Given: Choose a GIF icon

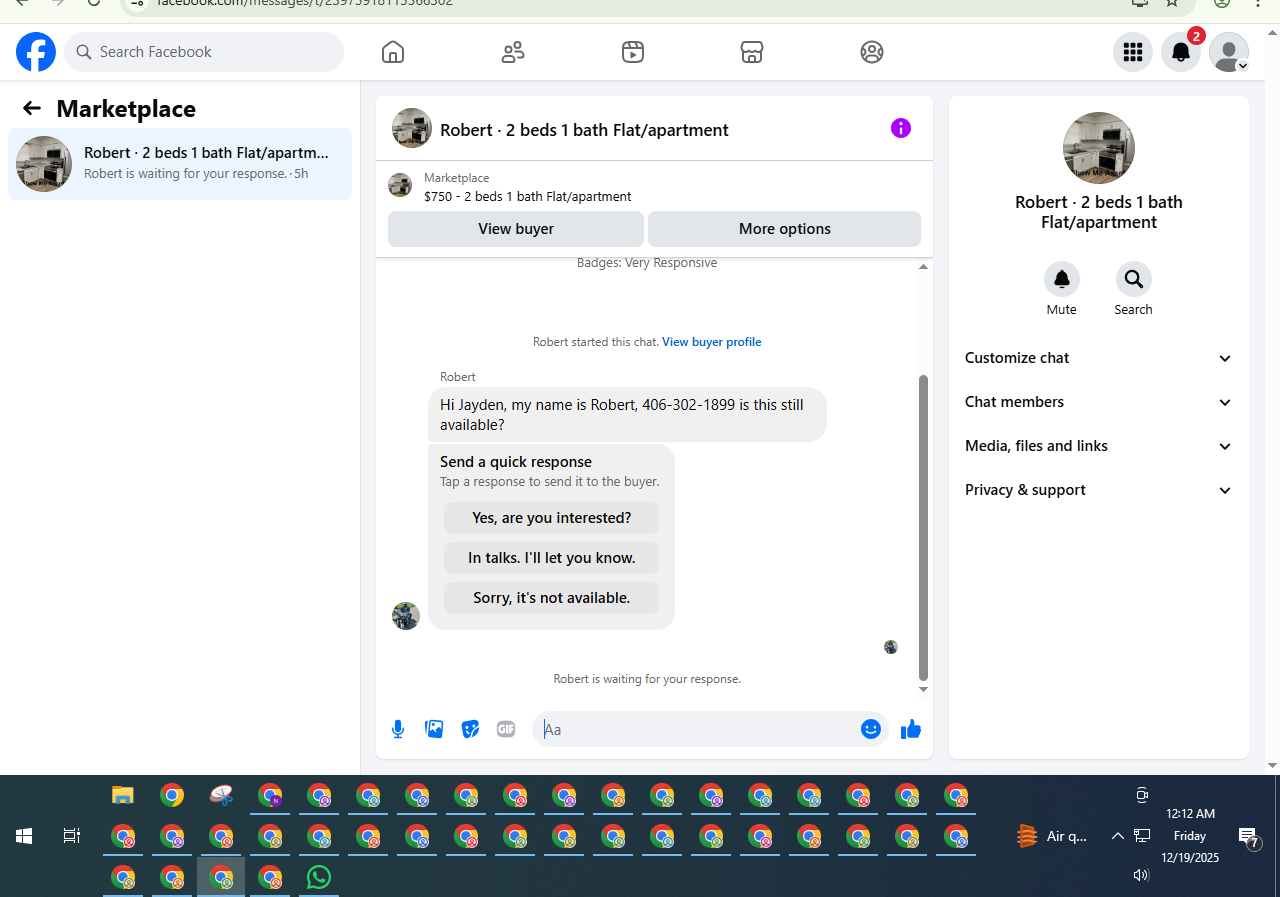Looking at the screenshot, I should click(x=506, y=729).
